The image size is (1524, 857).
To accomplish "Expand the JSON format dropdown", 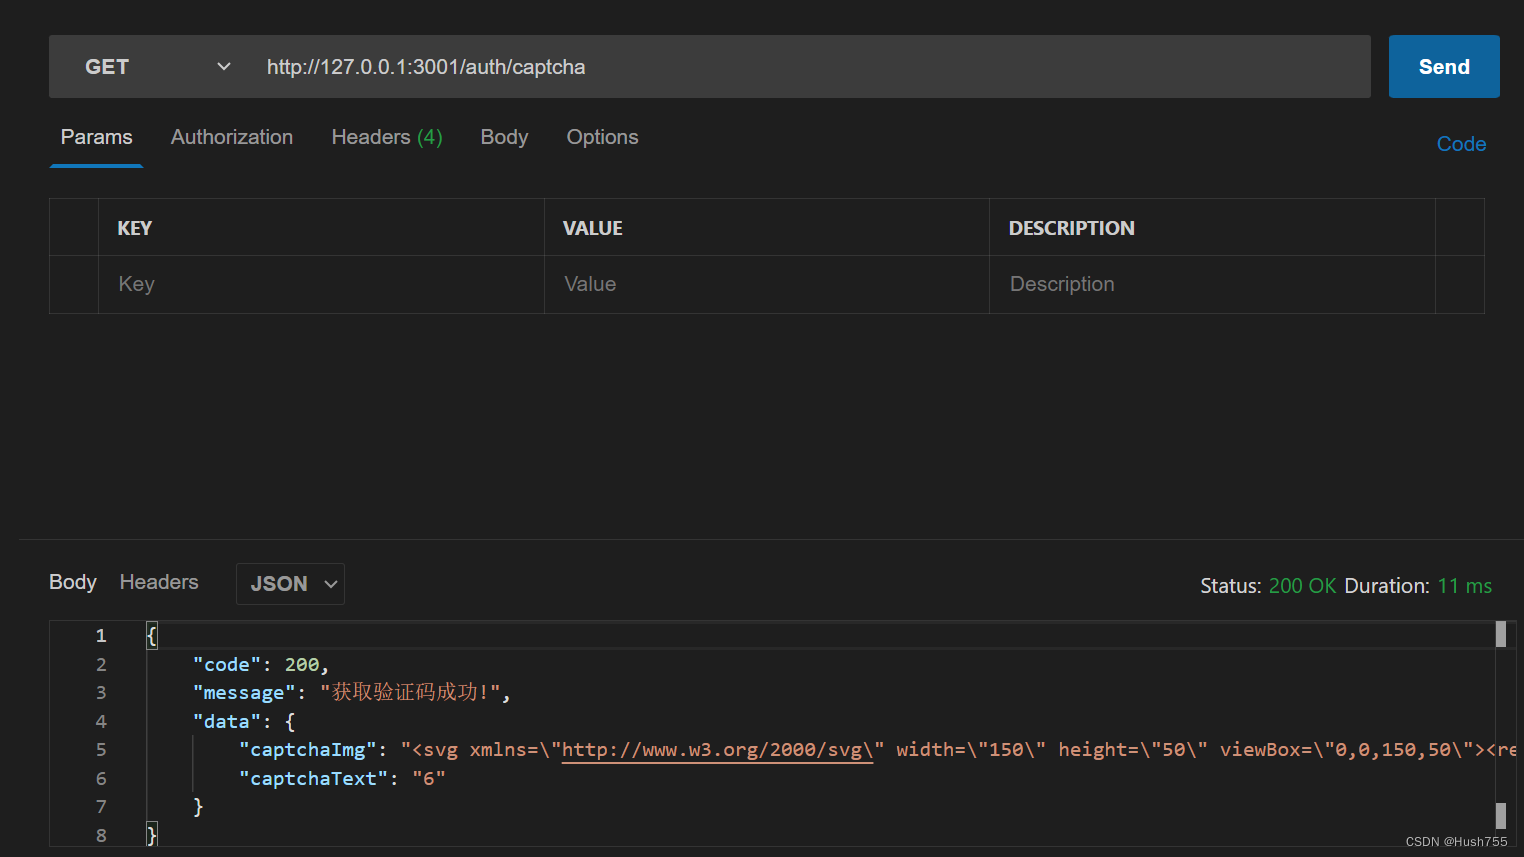I will (x=290, y=584).
